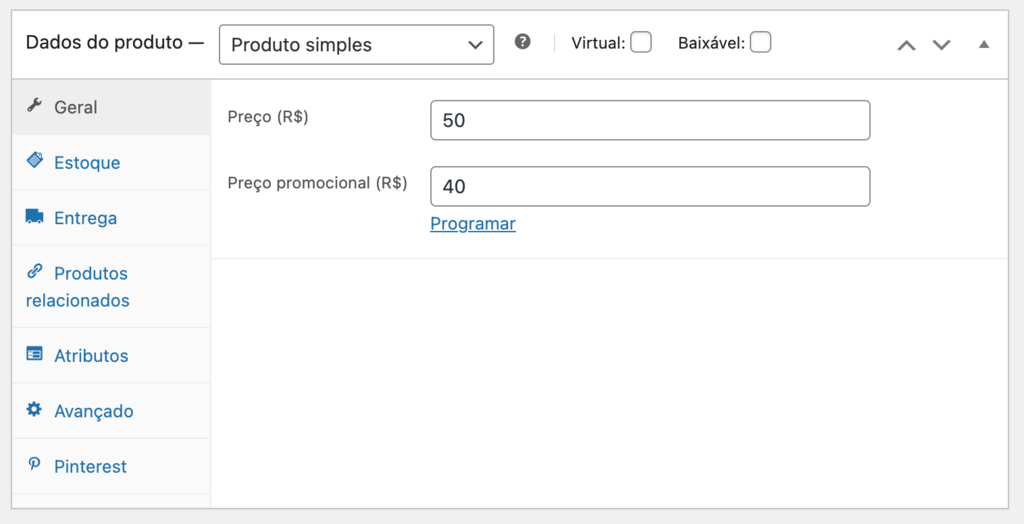This screenshot has height=524, width=1024.
Task: Open the Produto simples product type dropdown
Action: pos(357,44)
